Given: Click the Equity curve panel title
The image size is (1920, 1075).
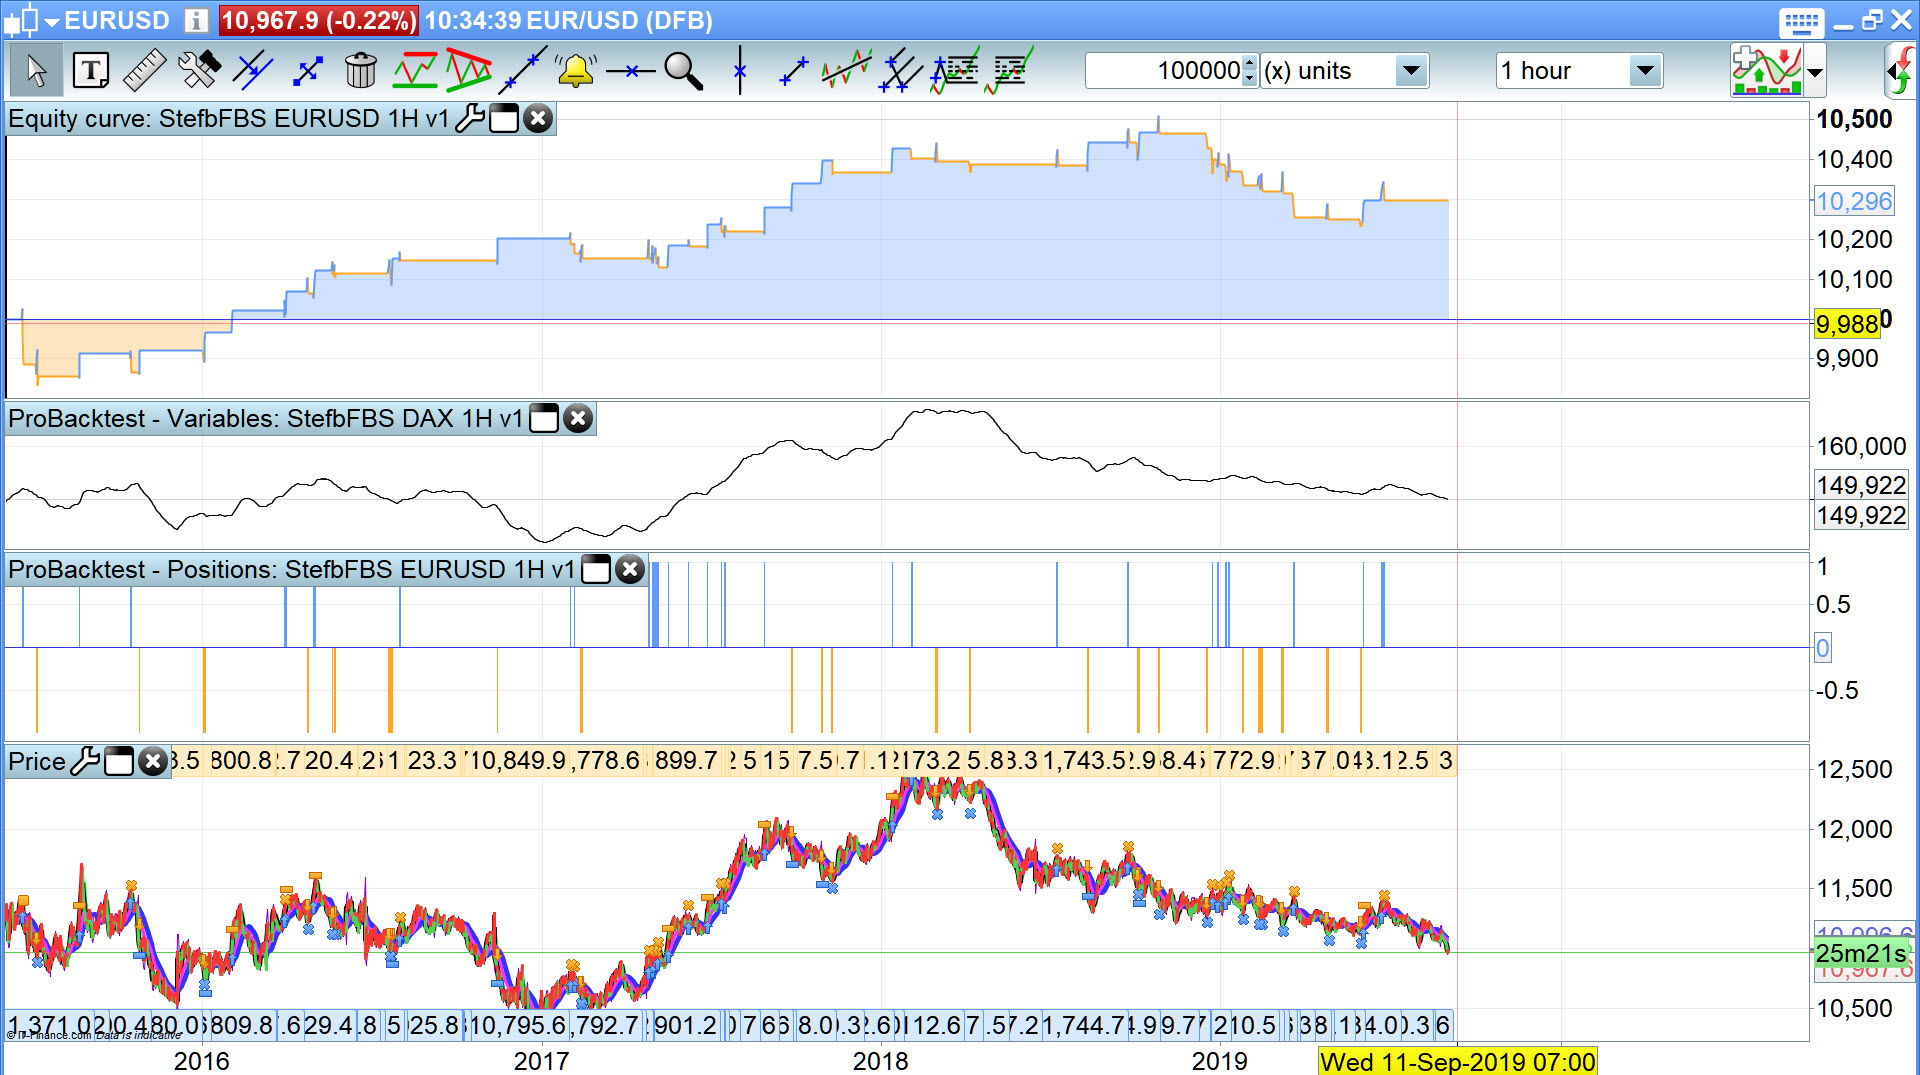Looking at the screenshot, I should point(229,118).
